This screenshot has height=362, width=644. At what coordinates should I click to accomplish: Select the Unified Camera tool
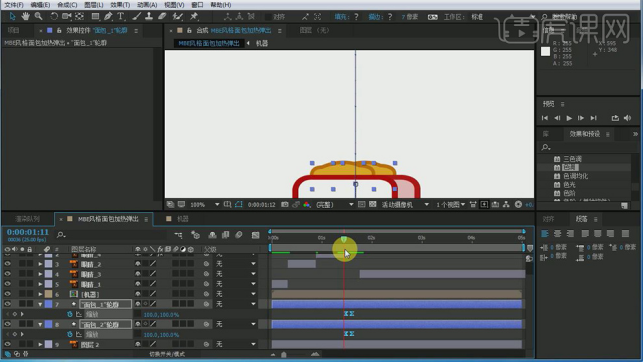(x=66, y=16)
